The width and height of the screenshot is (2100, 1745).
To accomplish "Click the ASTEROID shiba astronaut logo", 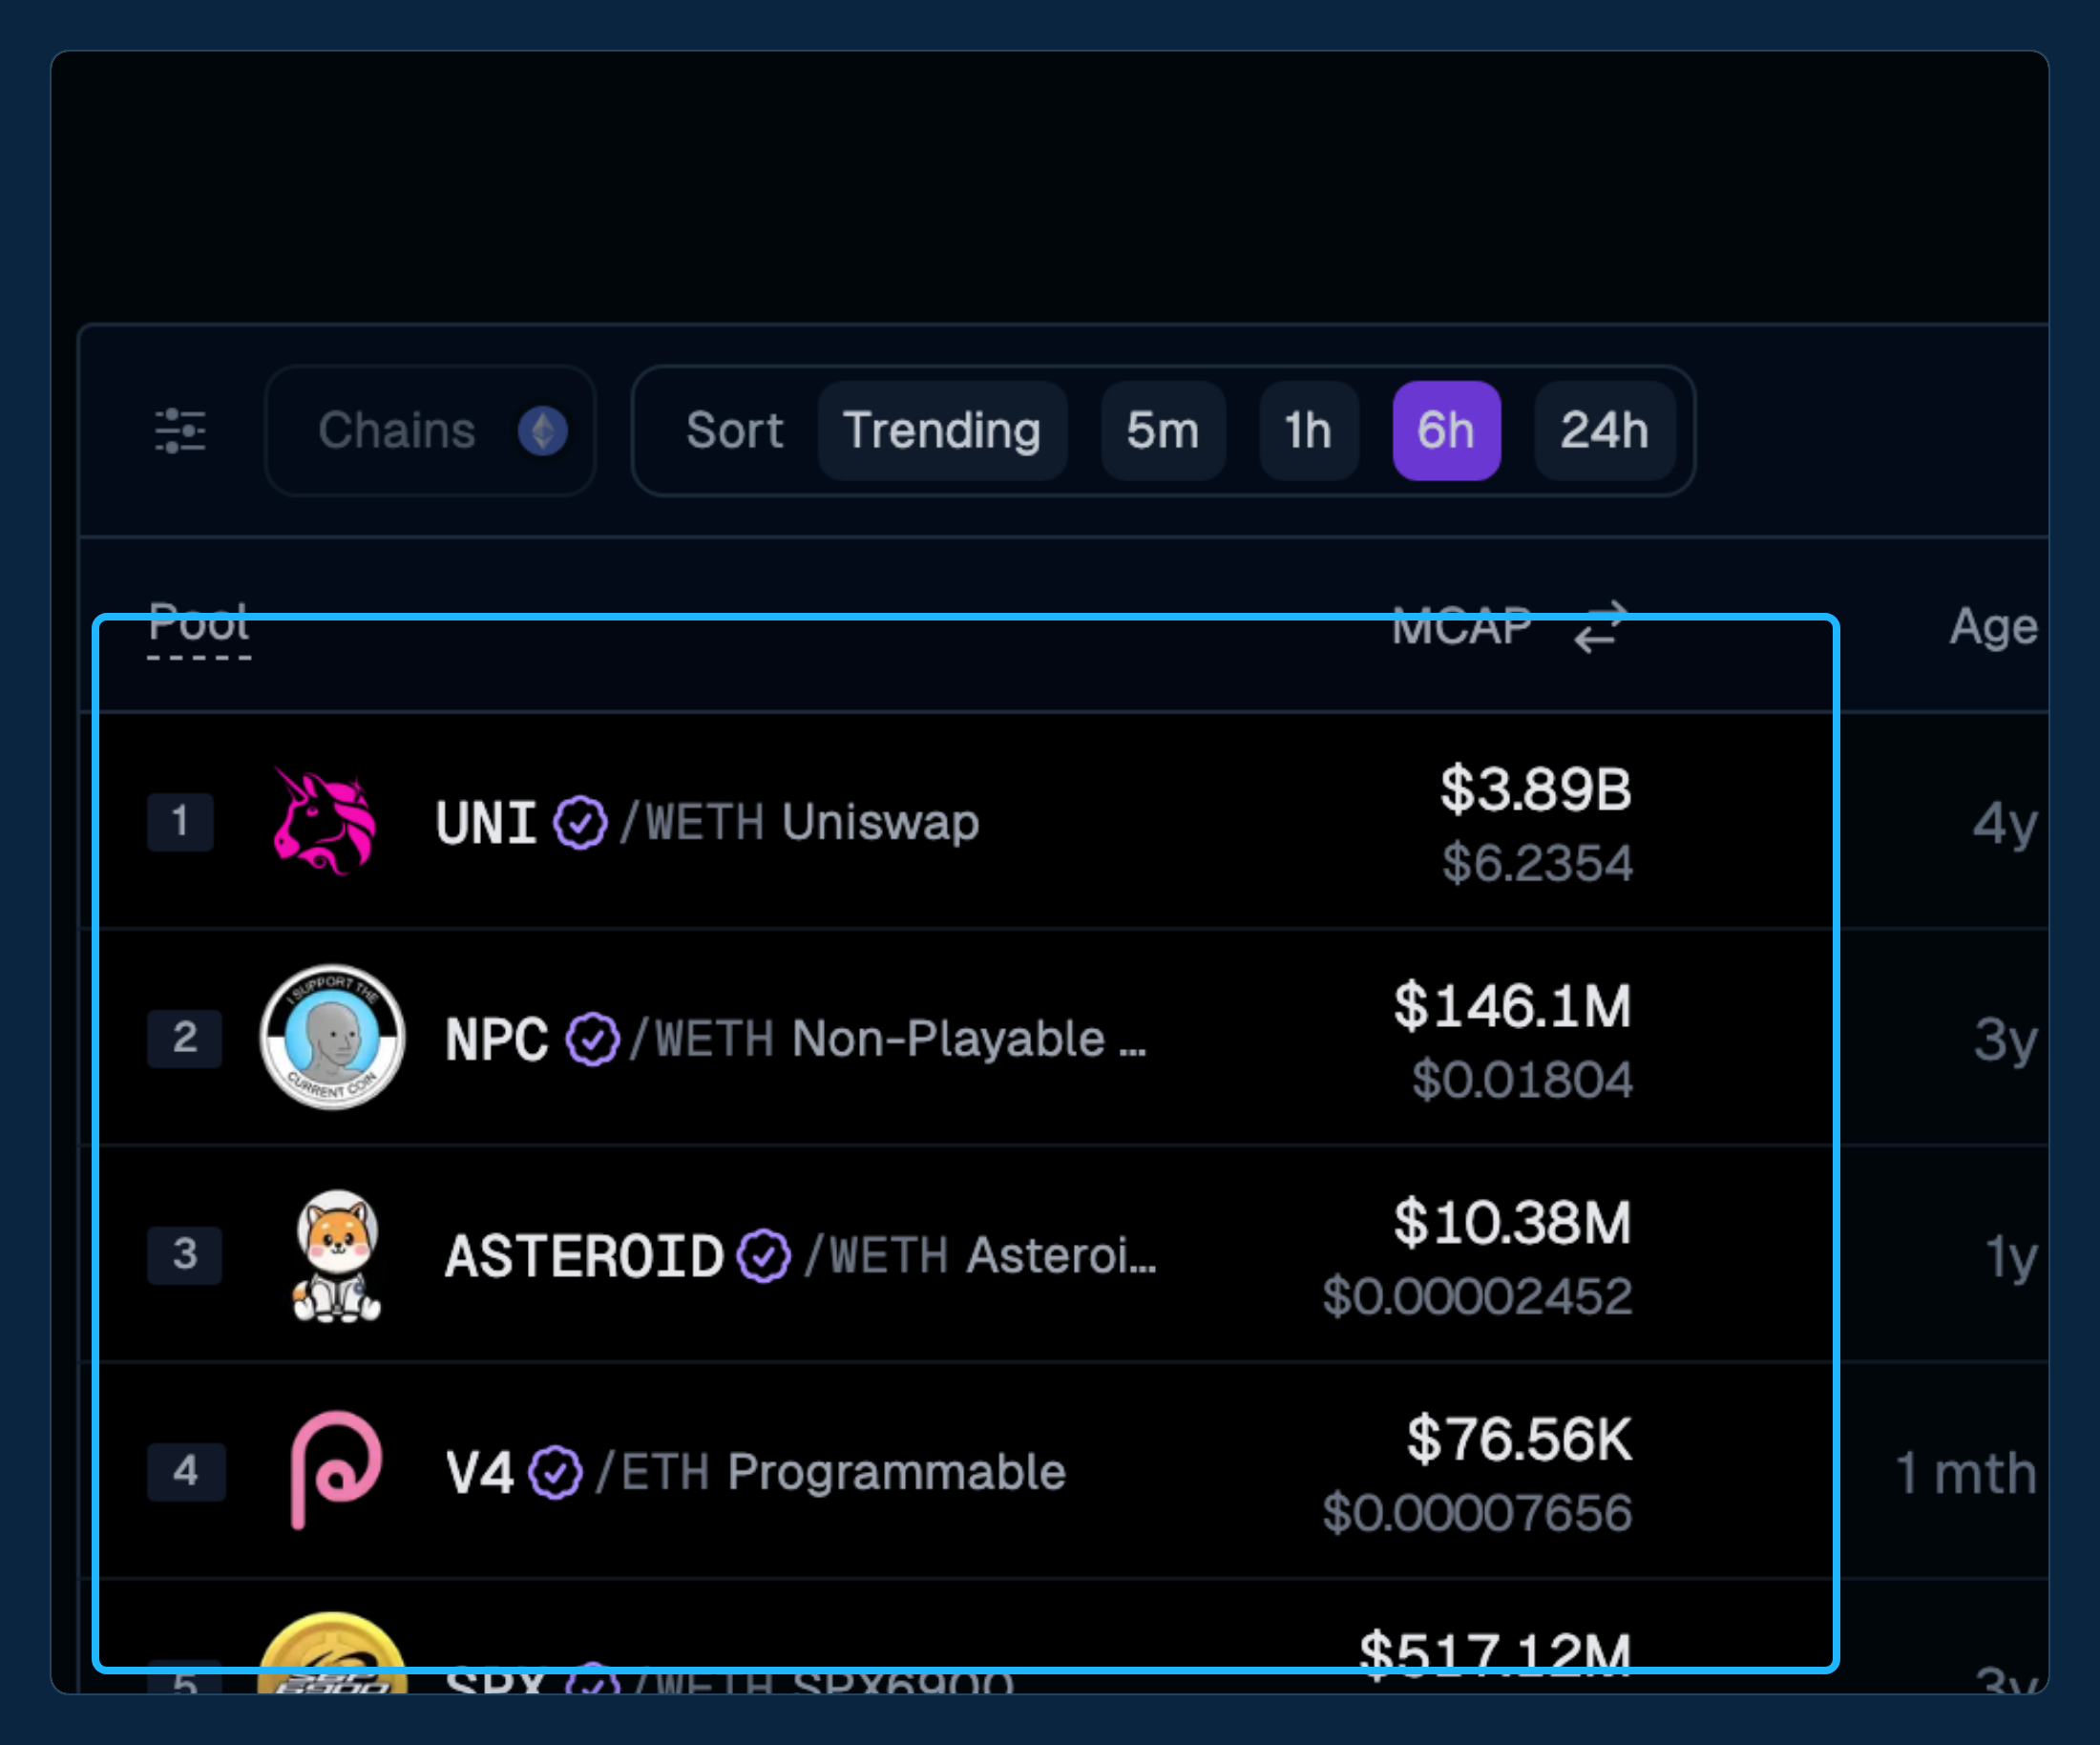I will (x=337, y=1256).
